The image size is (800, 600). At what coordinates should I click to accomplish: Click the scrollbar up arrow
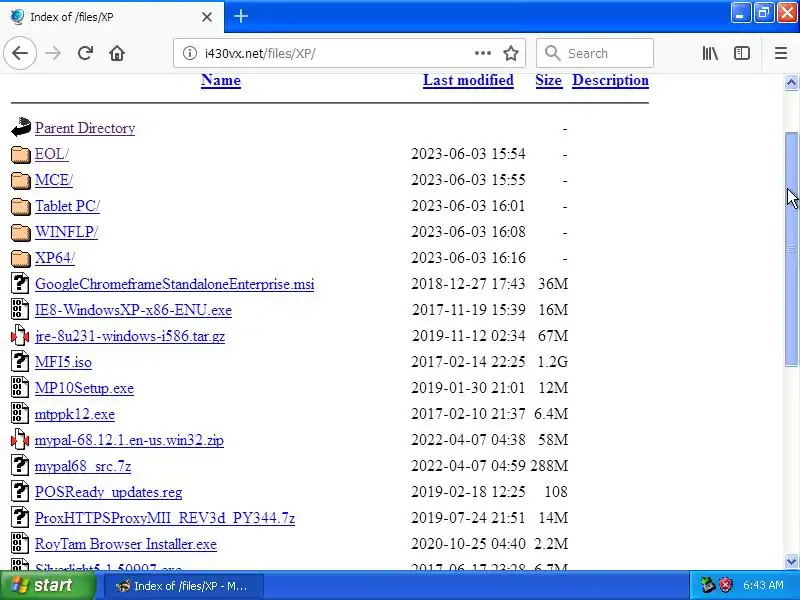791,82
